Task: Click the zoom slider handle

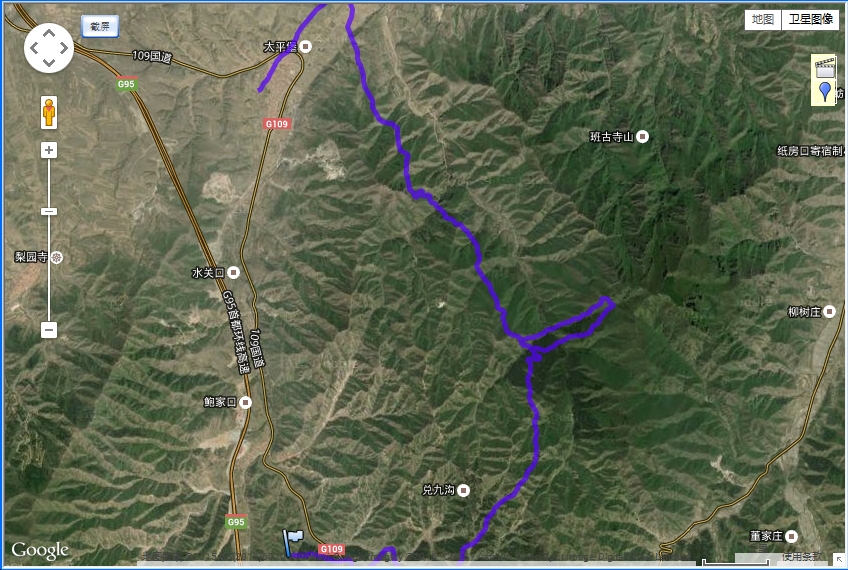Action: click(x=49, y=211)
